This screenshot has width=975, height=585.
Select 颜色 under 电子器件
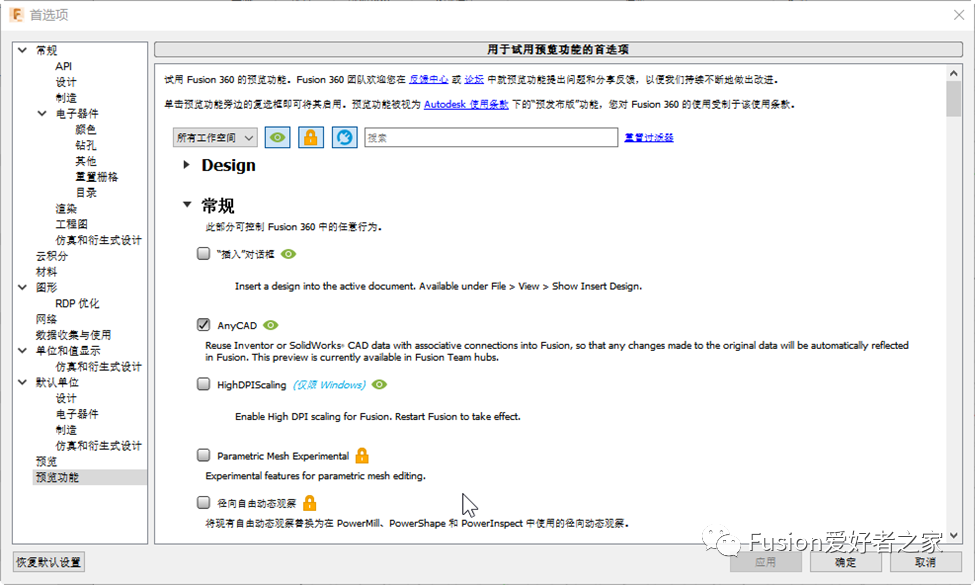86,129
